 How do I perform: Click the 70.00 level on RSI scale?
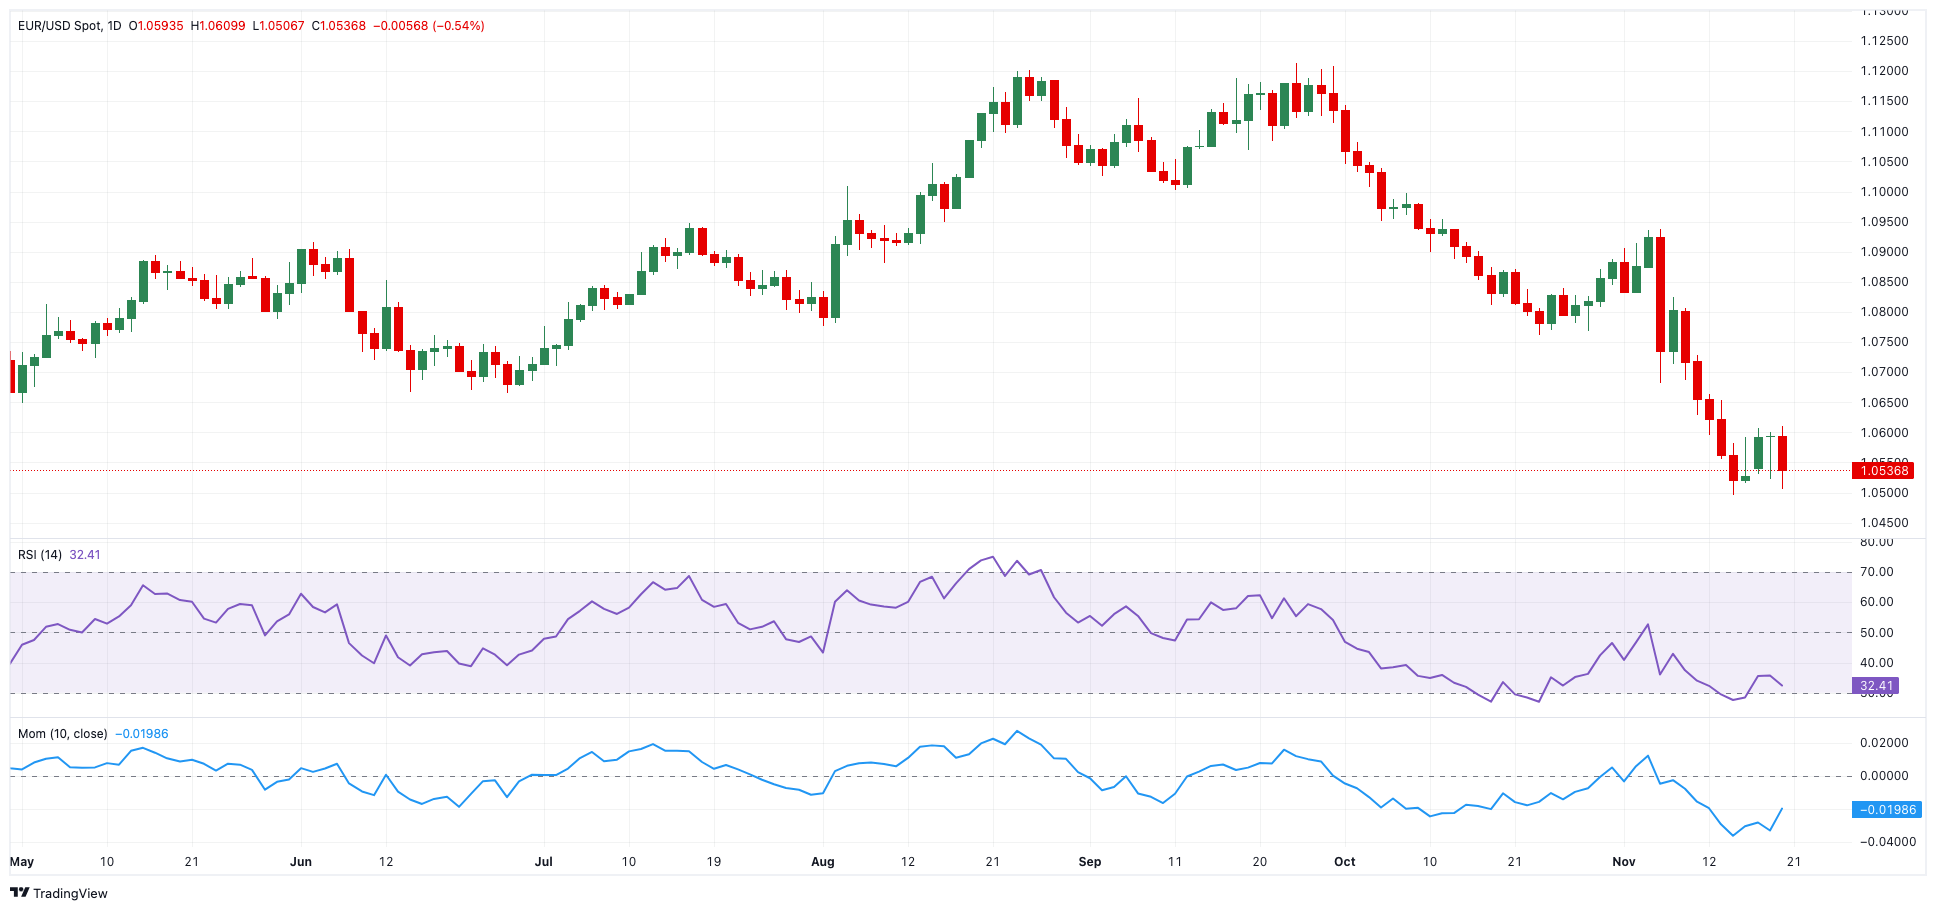(x=1876, y=572)
